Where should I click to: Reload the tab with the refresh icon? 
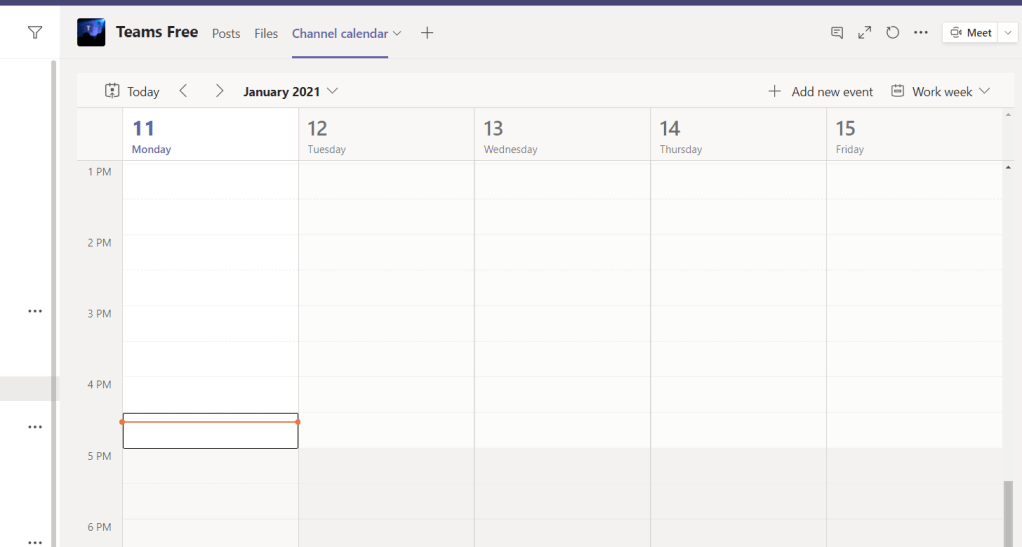[x=893, y=33]
